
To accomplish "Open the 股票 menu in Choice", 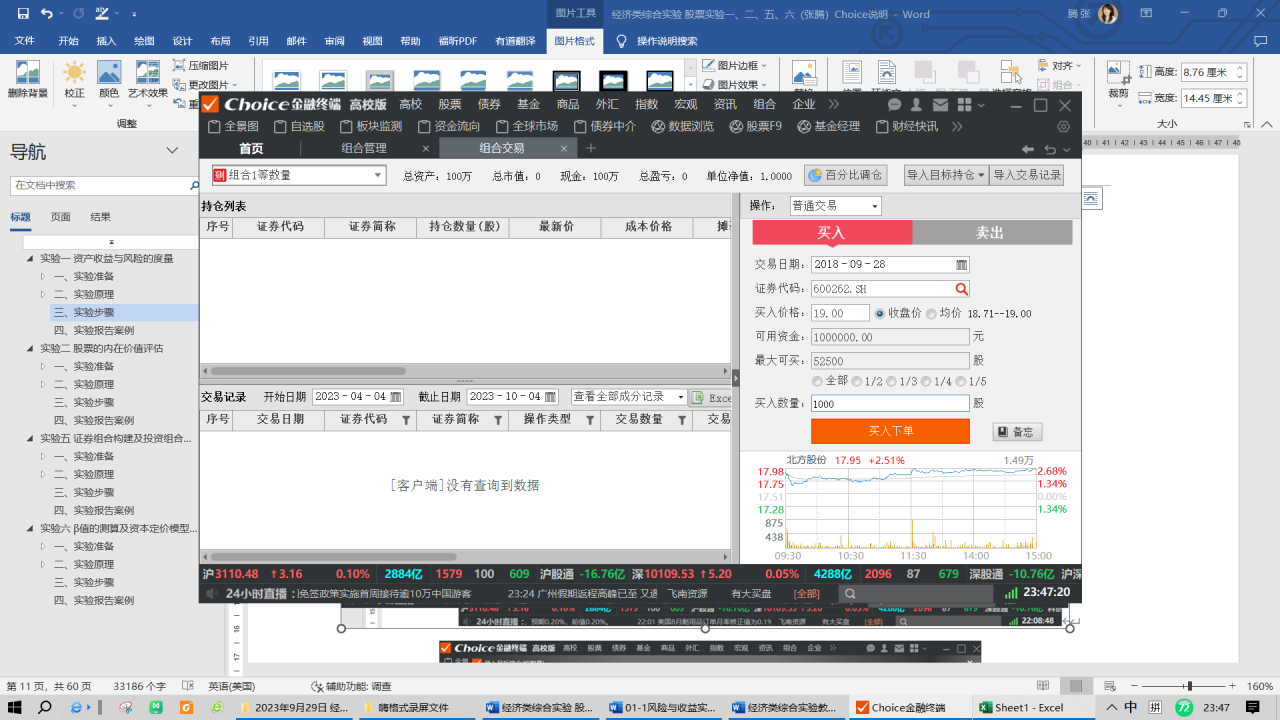I will (x=449, y=104).
